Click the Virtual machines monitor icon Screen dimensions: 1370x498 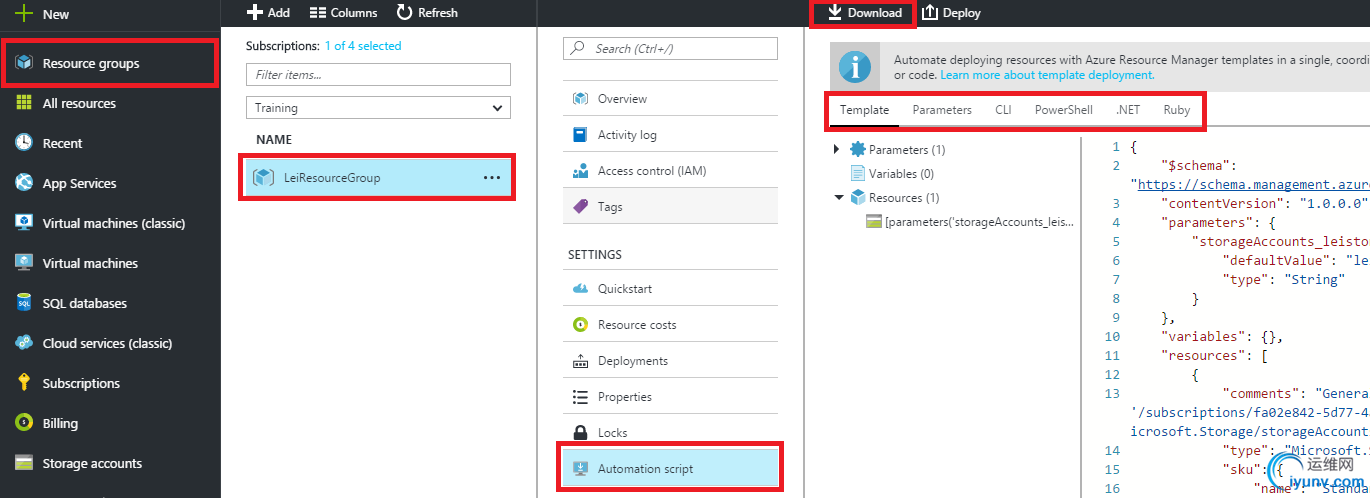click(24, 263)
